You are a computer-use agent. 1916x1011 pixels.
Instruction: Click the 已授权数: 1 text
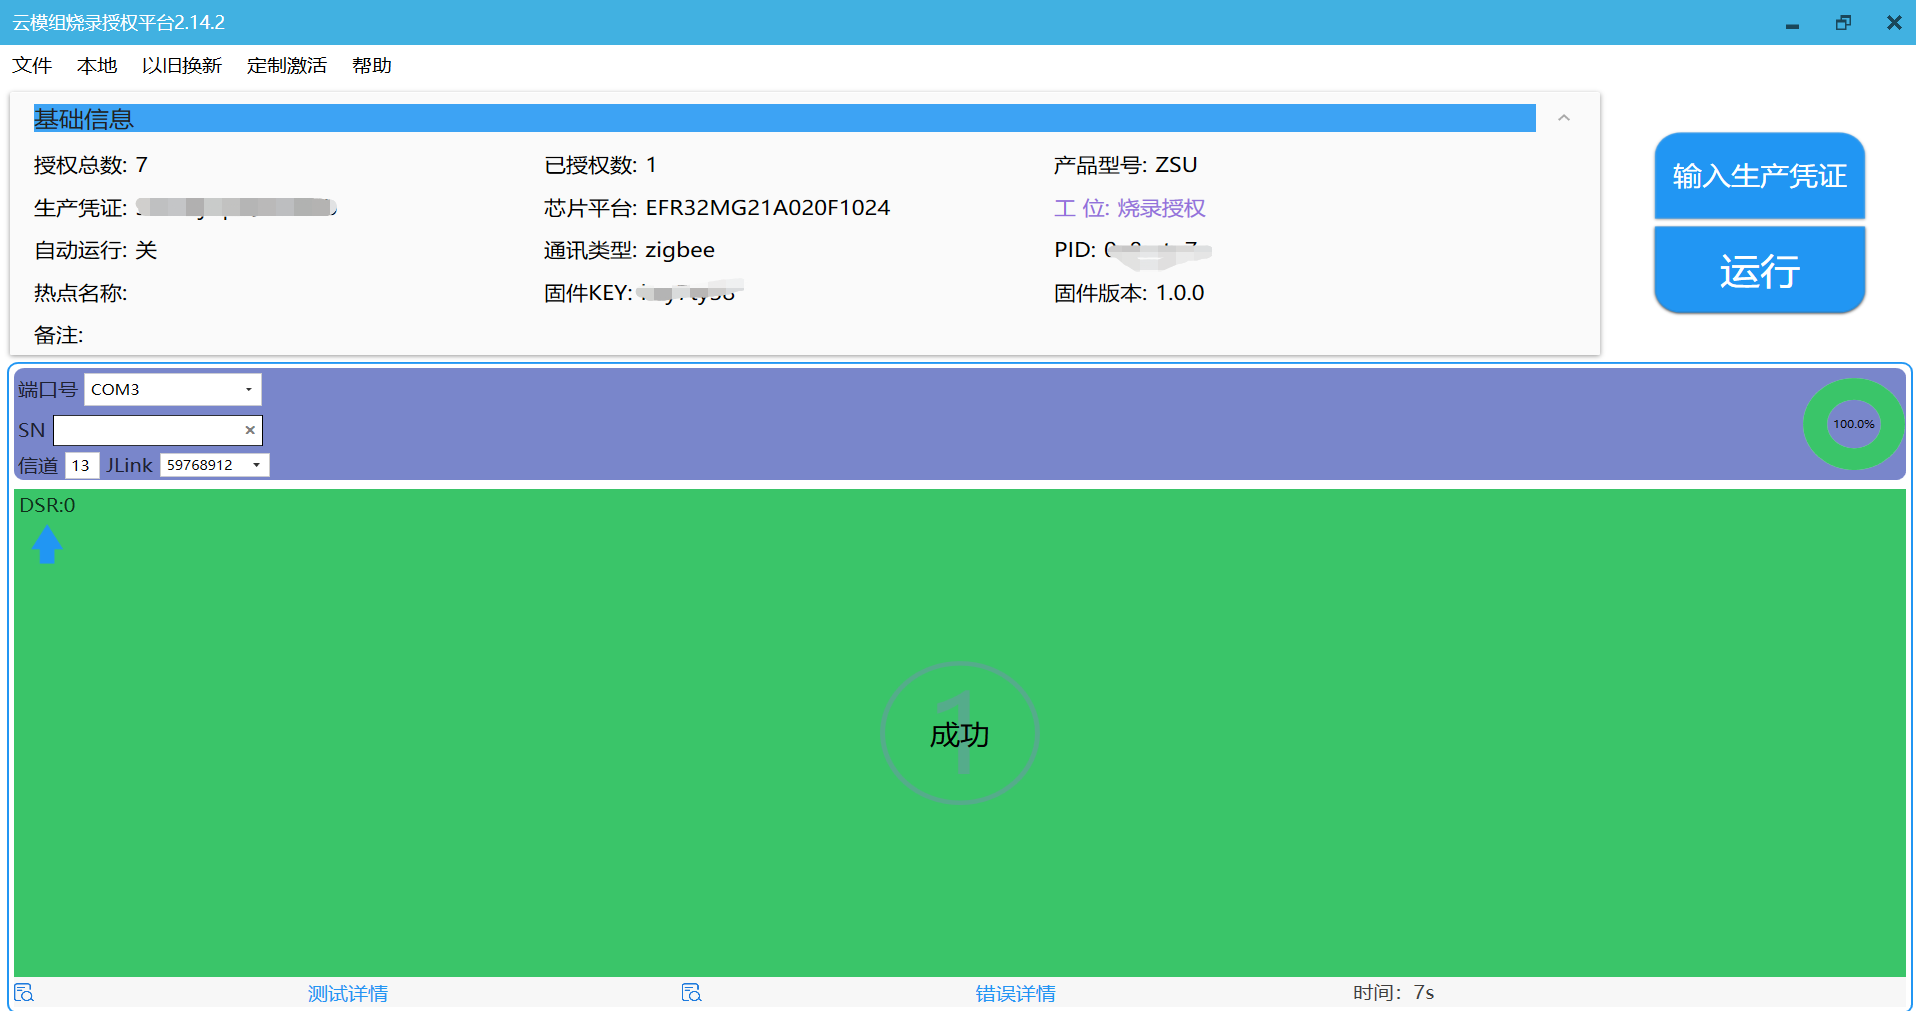600,165
